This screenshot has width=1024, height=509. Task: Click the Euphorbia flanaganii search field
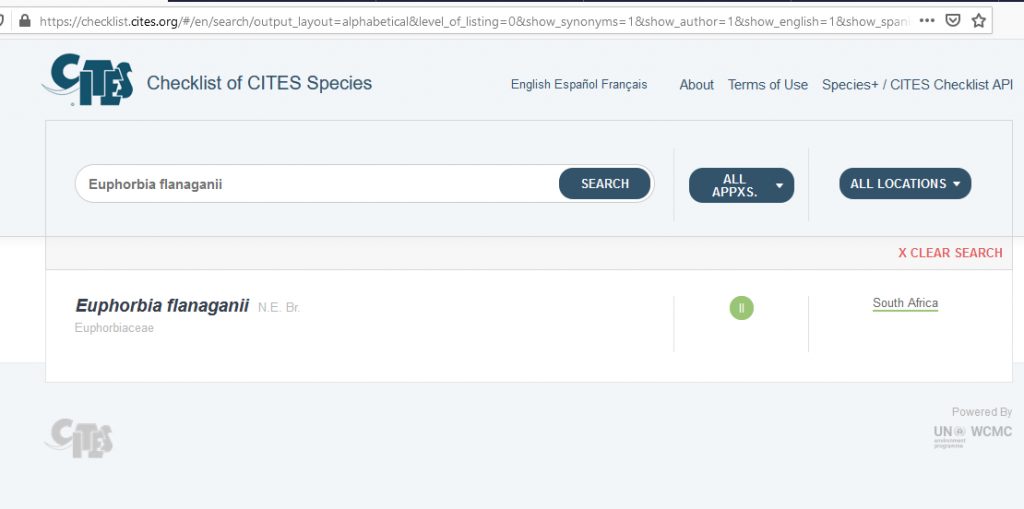click(x=317, y=184)
